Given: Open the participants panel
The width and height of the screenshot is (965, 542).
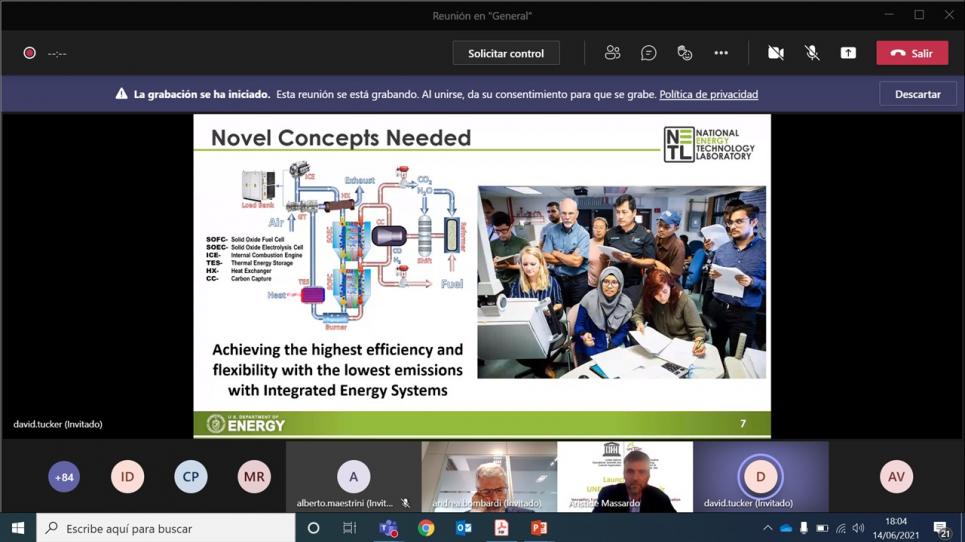Looking at the screenshot, I should pos(612,53).
